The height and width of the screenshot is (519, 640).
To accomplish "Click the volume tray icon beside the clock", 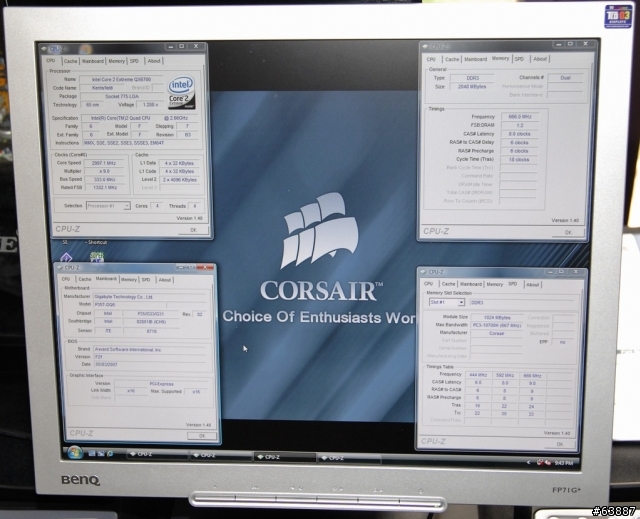I will coord(547,463).
